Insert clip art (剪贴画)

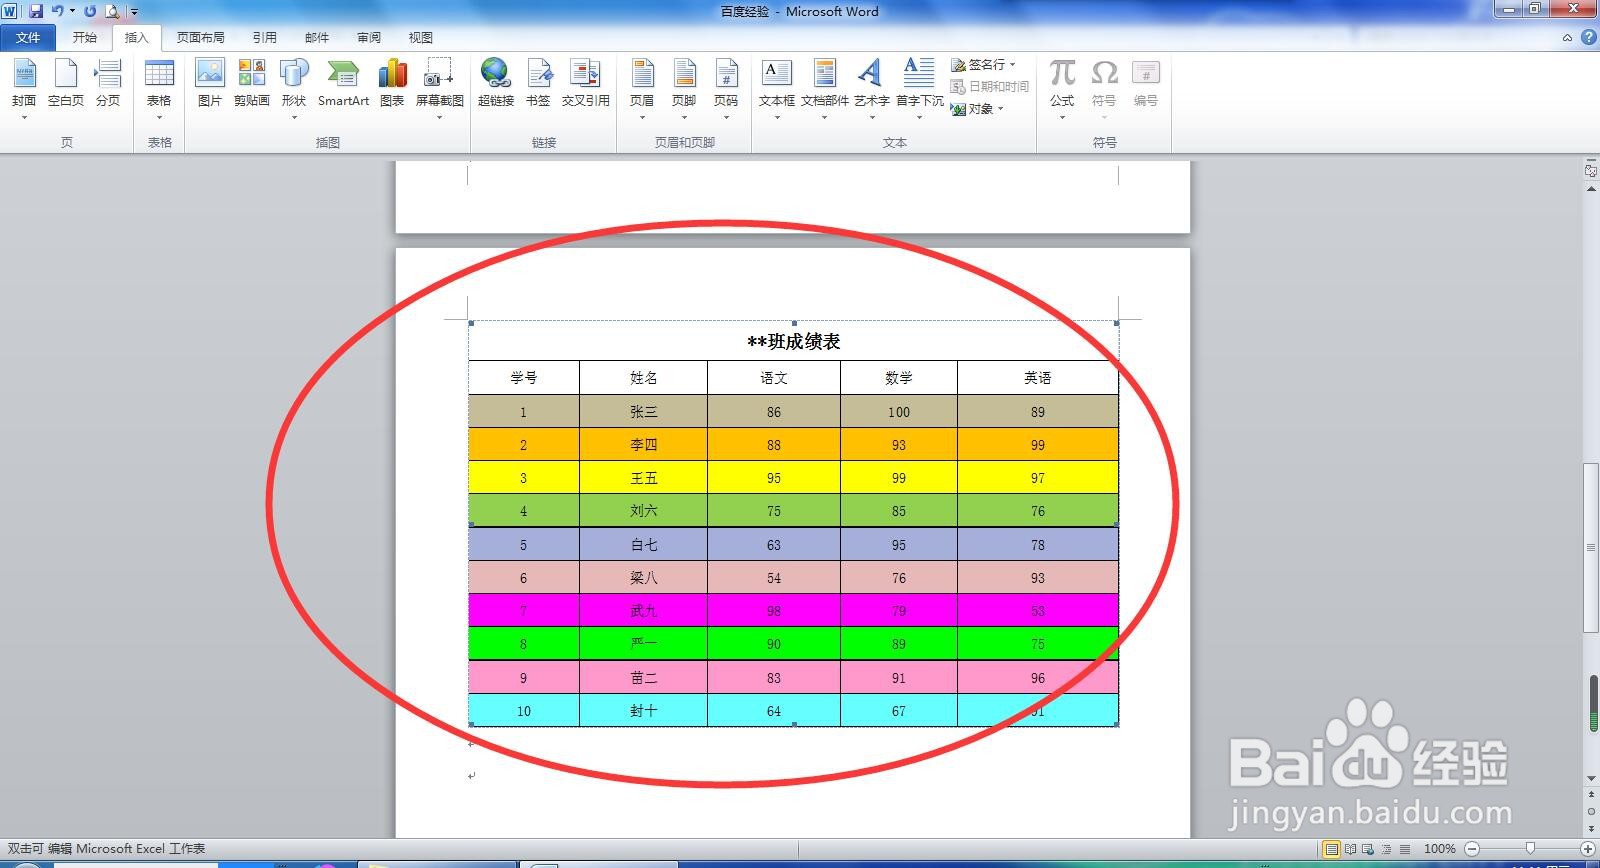tap(252, 84)
